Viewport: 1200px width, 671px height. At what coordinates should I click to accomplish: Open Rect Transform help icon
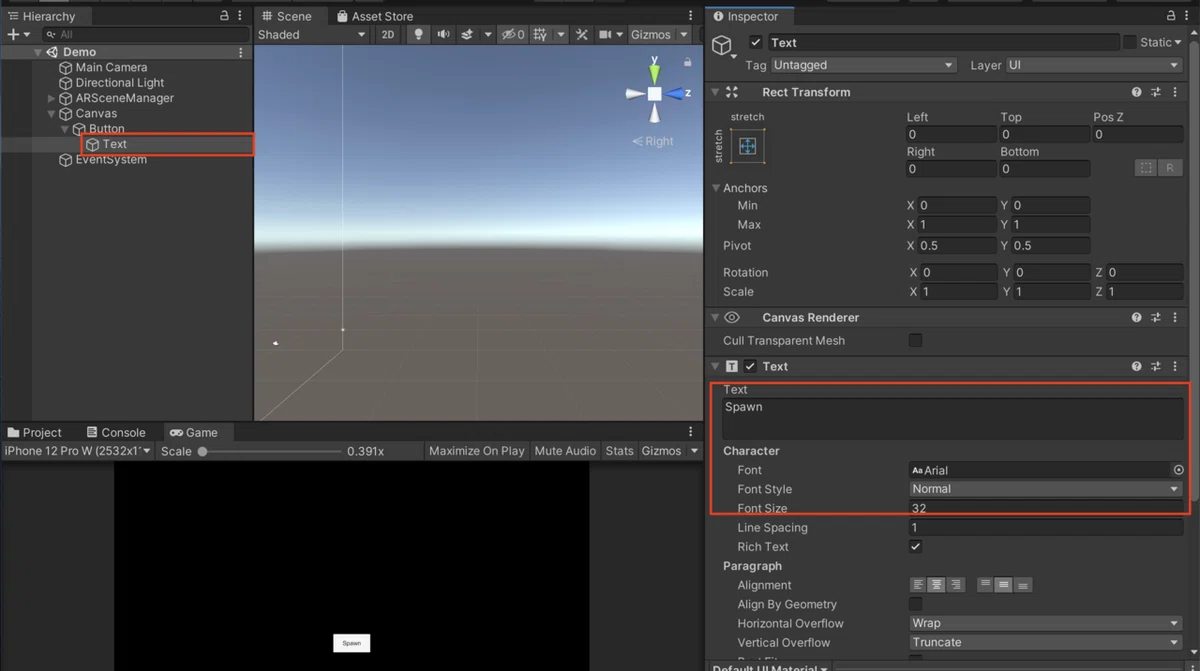pyautogui.click(x=1137, y=92)
